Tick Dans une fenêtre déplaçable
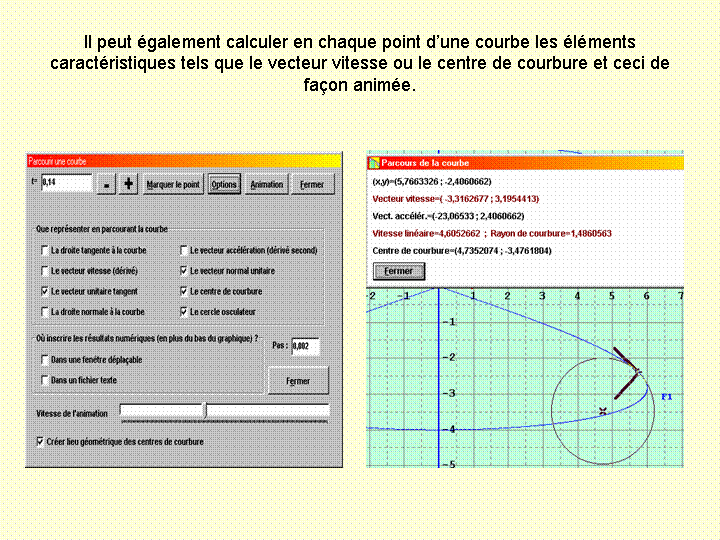 44,359
